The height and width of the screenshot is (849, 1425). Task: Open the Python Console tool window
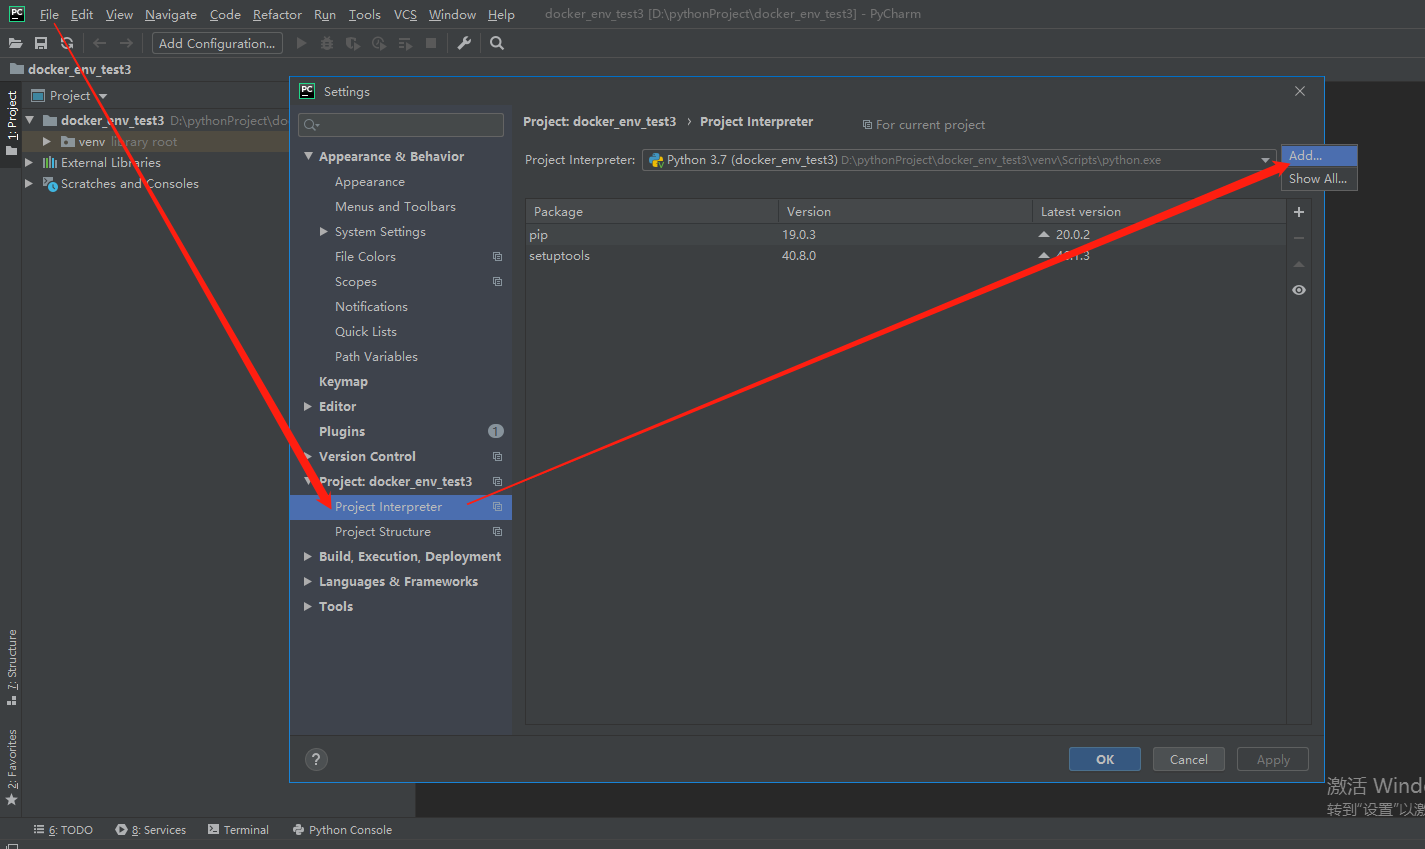point(342,829)
